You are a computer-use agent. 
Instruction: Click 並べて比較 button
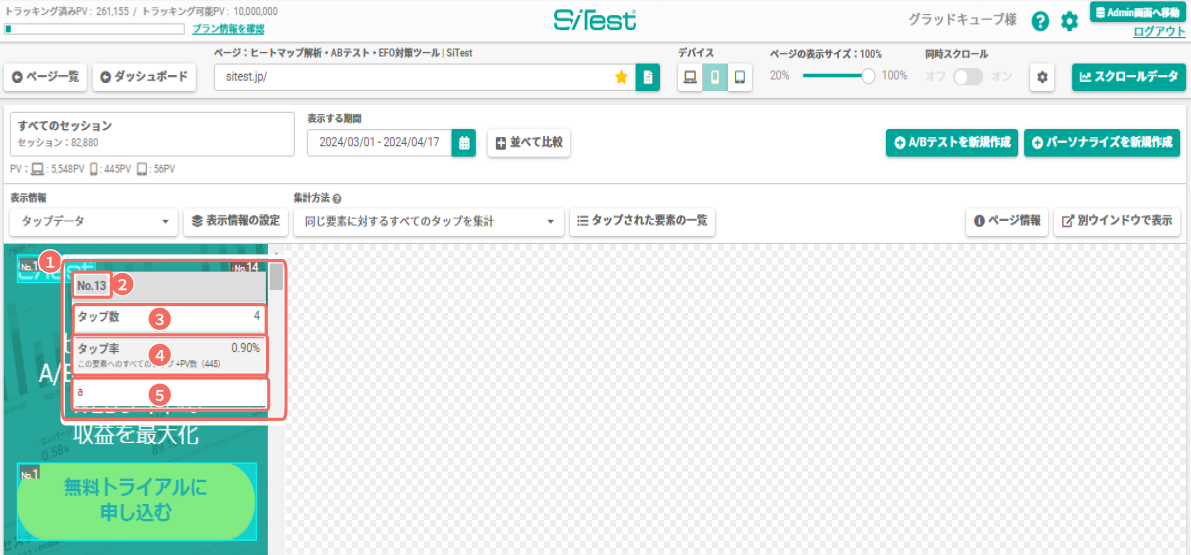[x=529, y=143]
